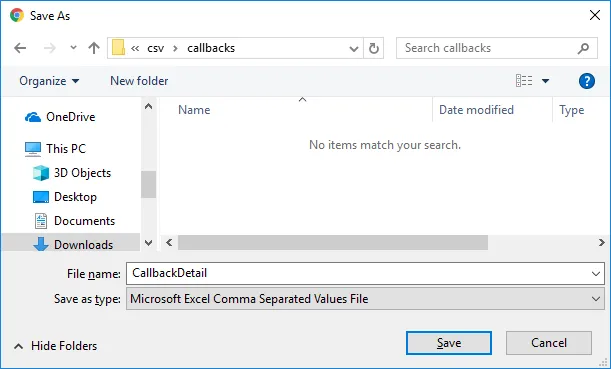Select the csv breadcrumb
Screen dimensions: 611x369
pos(155,48)
